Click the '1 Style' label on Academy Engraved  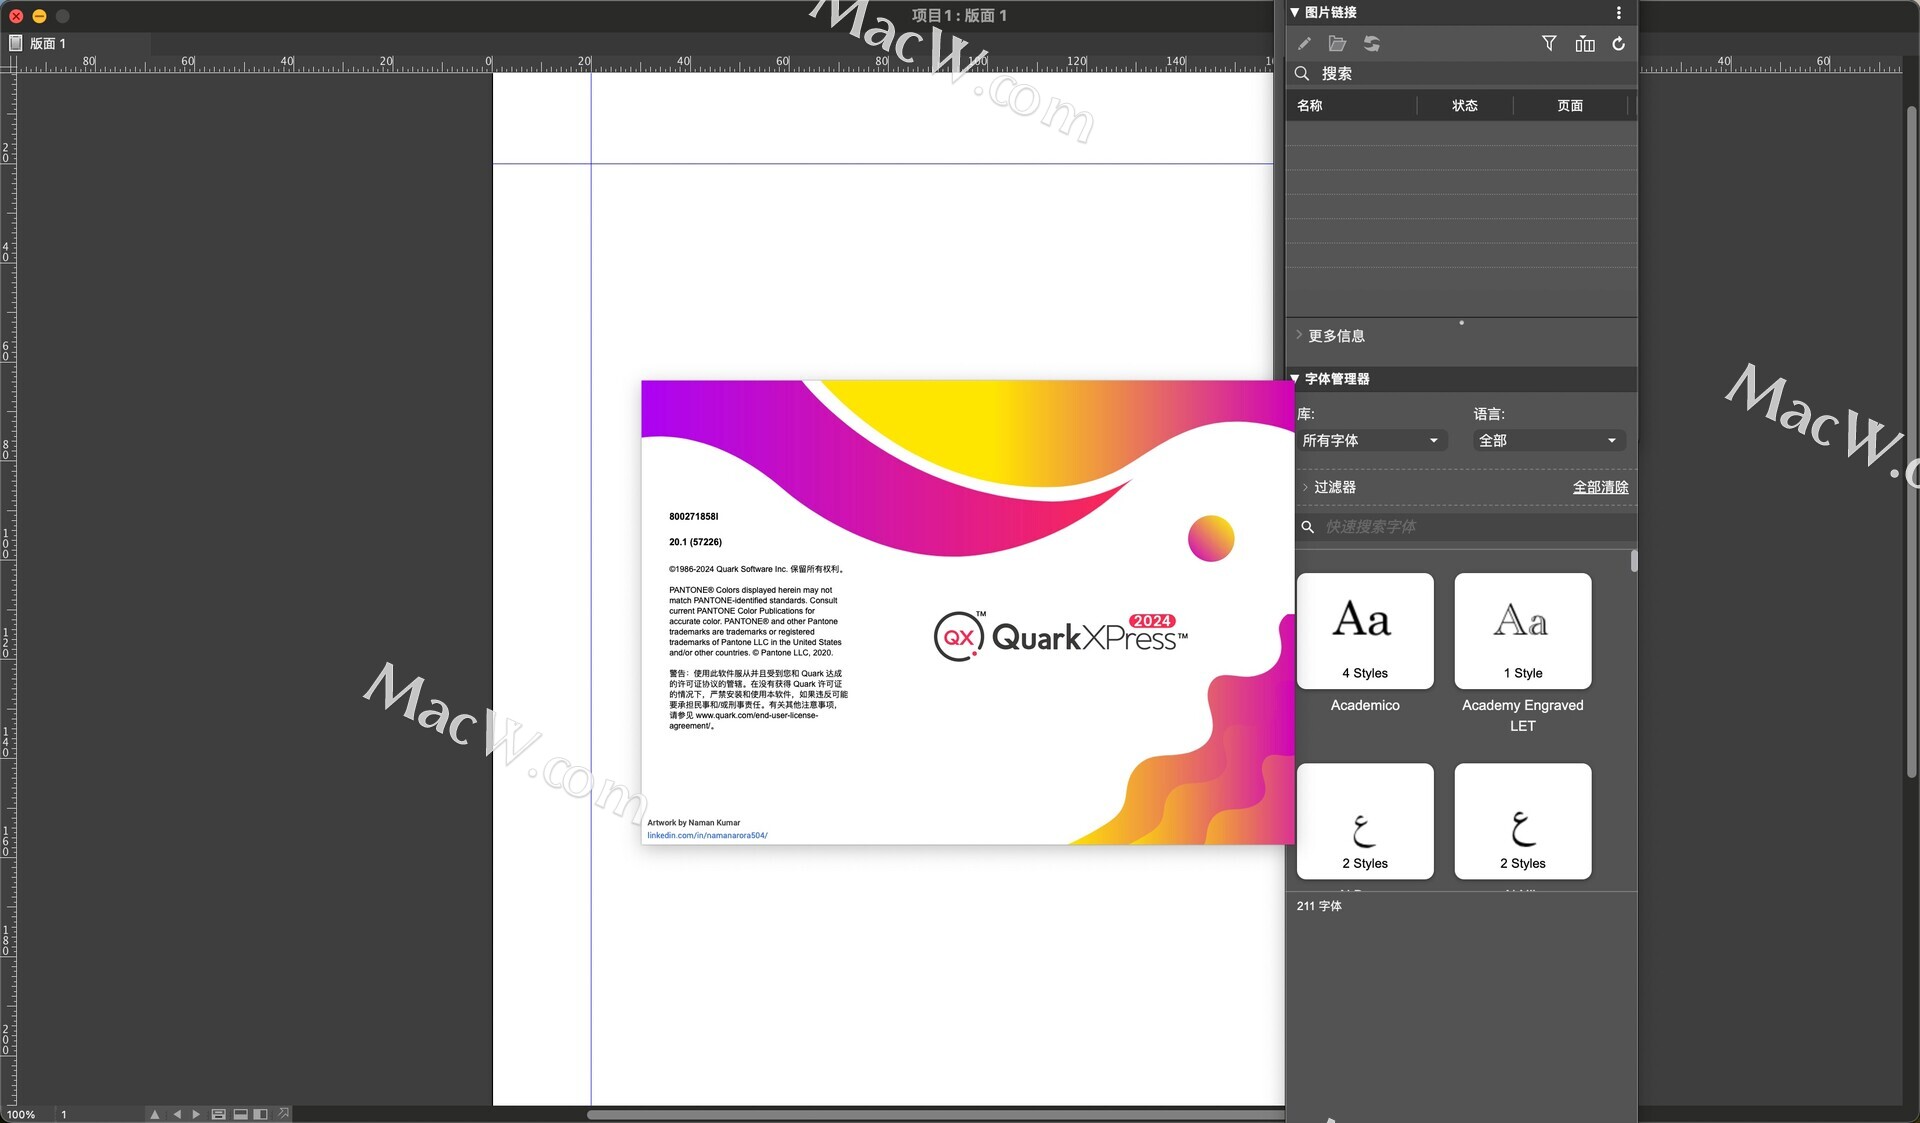(x=1523, y=673)
